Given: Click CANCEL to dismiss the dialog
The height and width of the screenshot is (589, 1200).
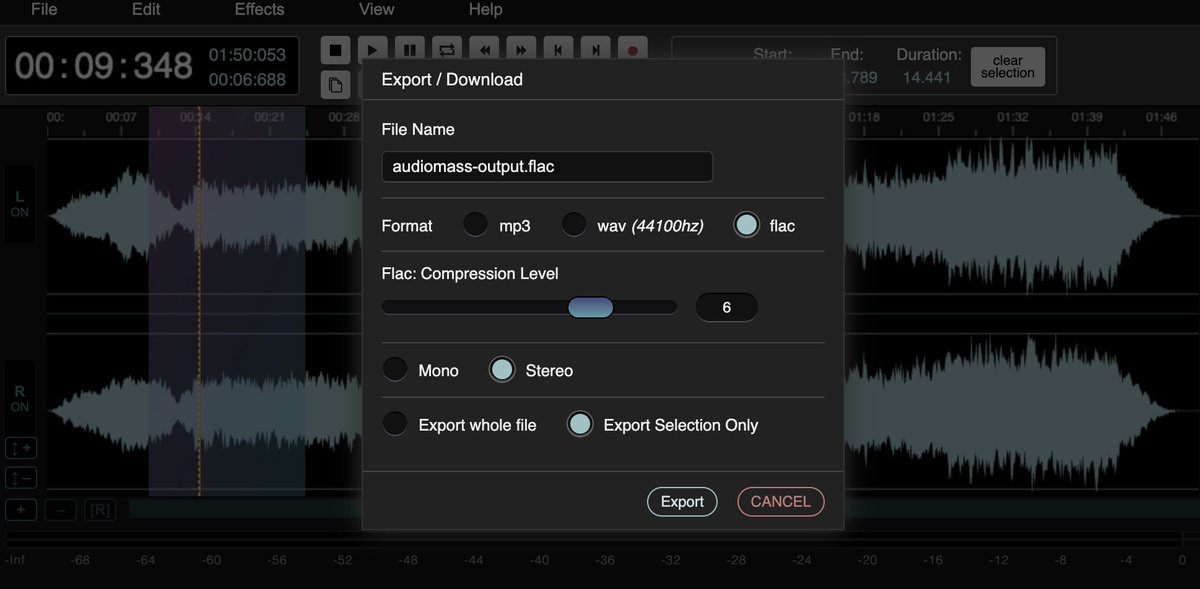Looking at the screenshot, I should pos(780,501).
